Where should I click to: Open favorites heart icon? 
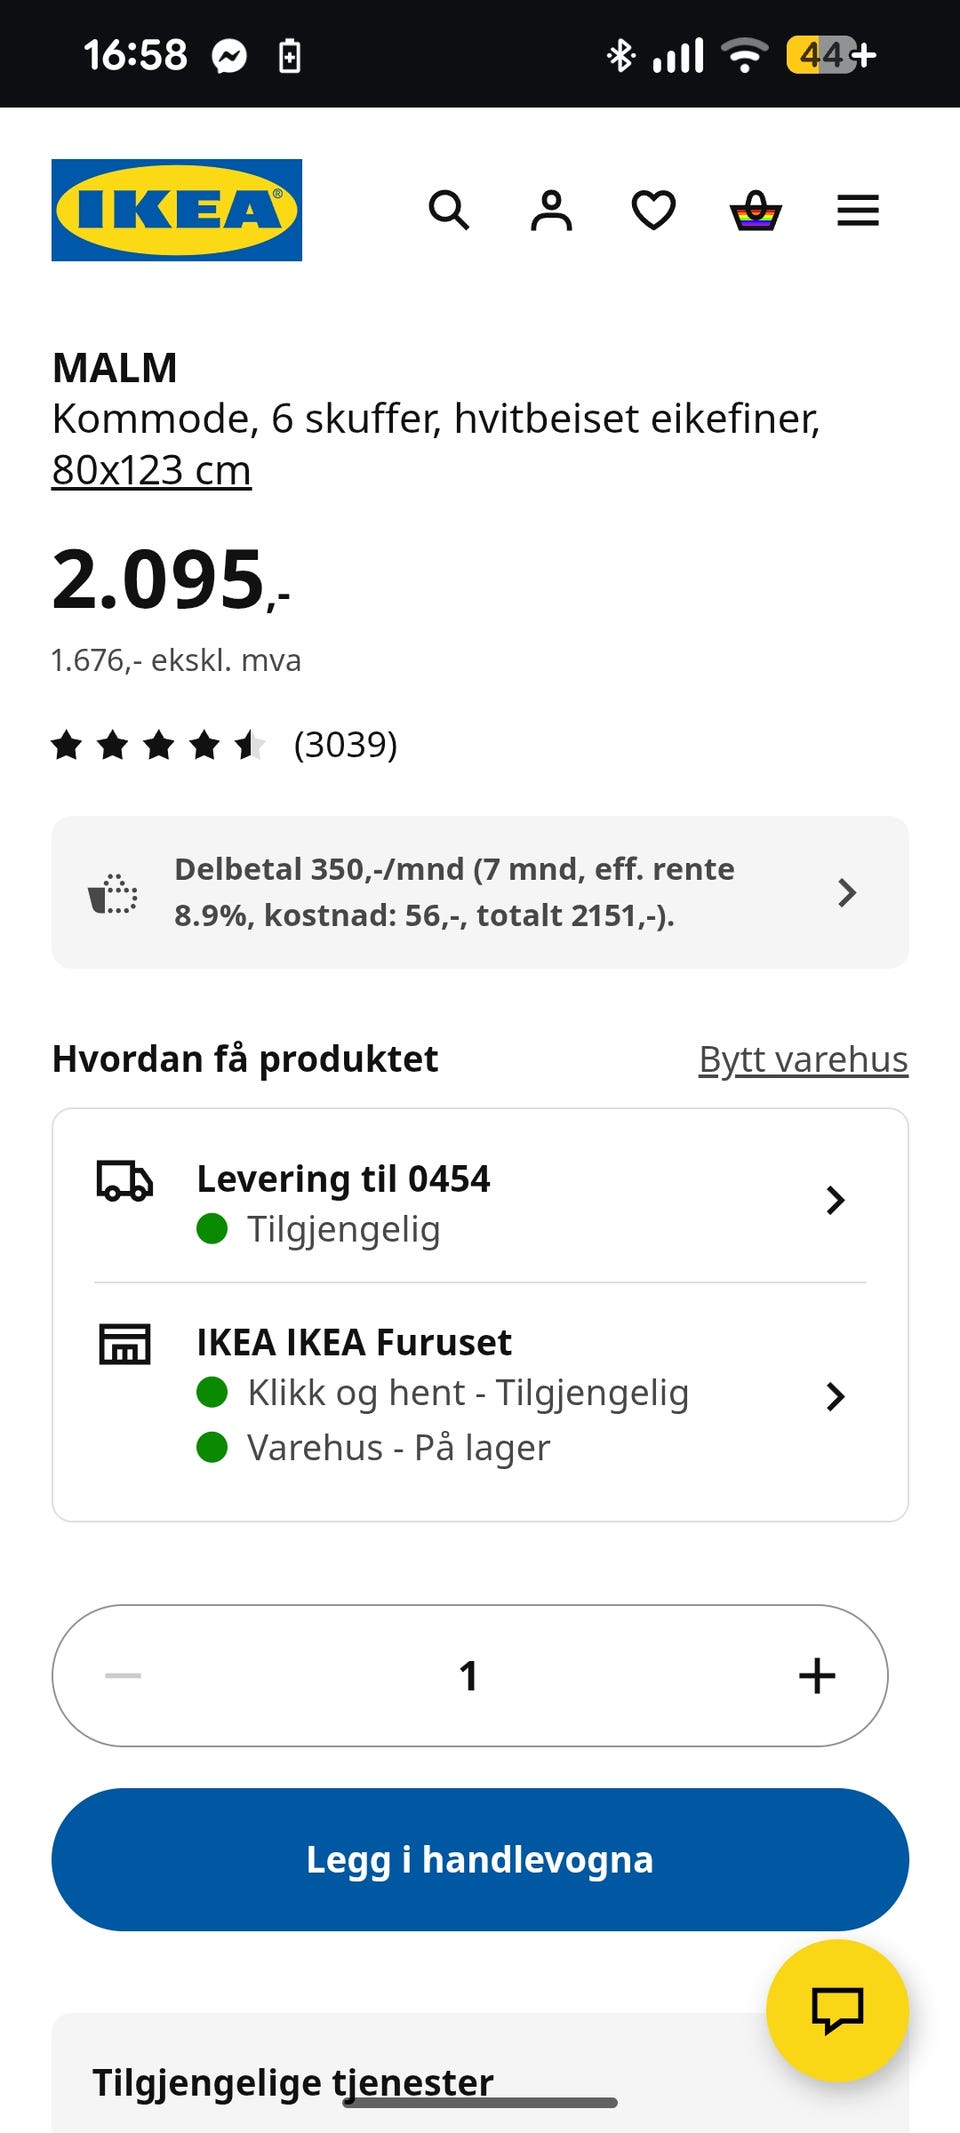pyautogui.click(x=653, y=211)
